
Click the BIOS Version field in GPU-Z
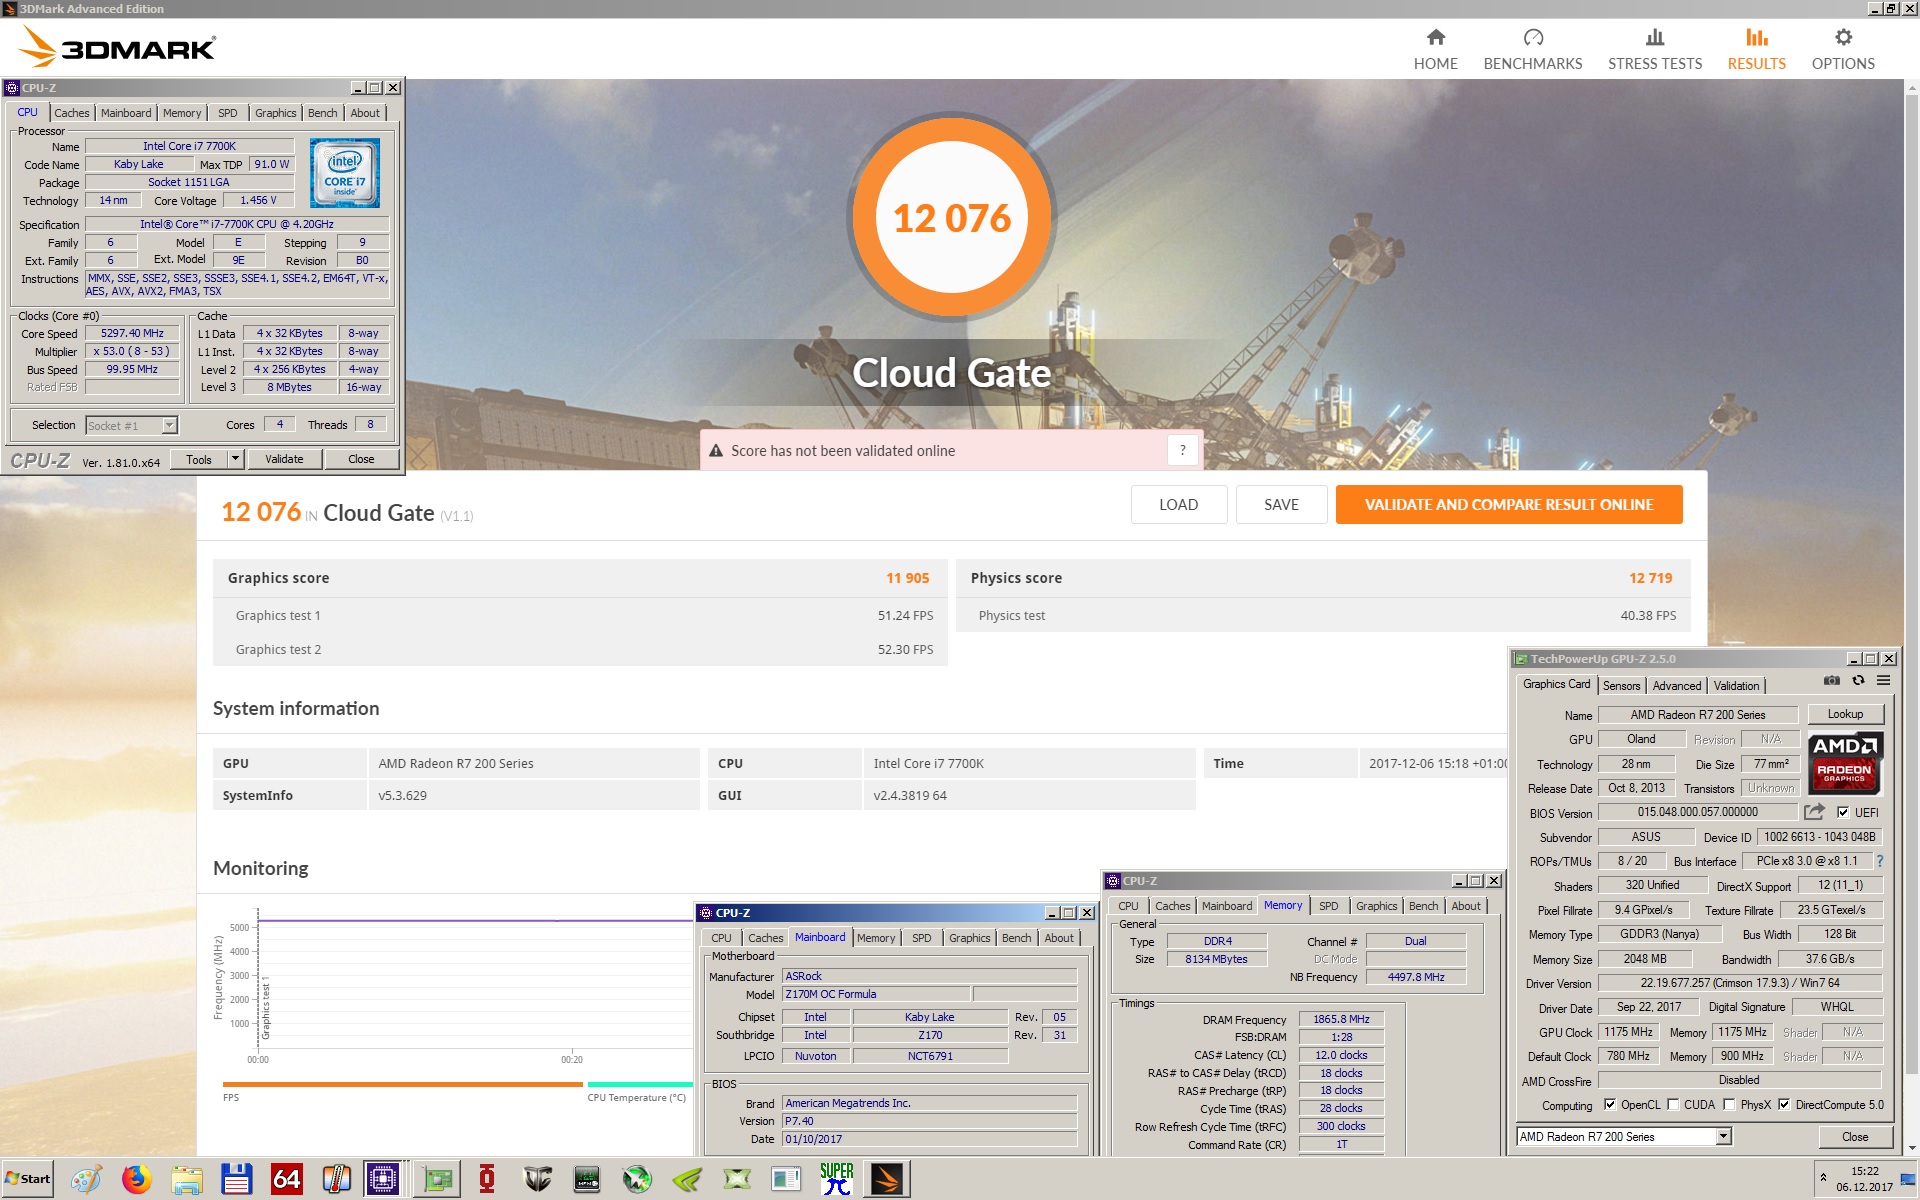1697,812
